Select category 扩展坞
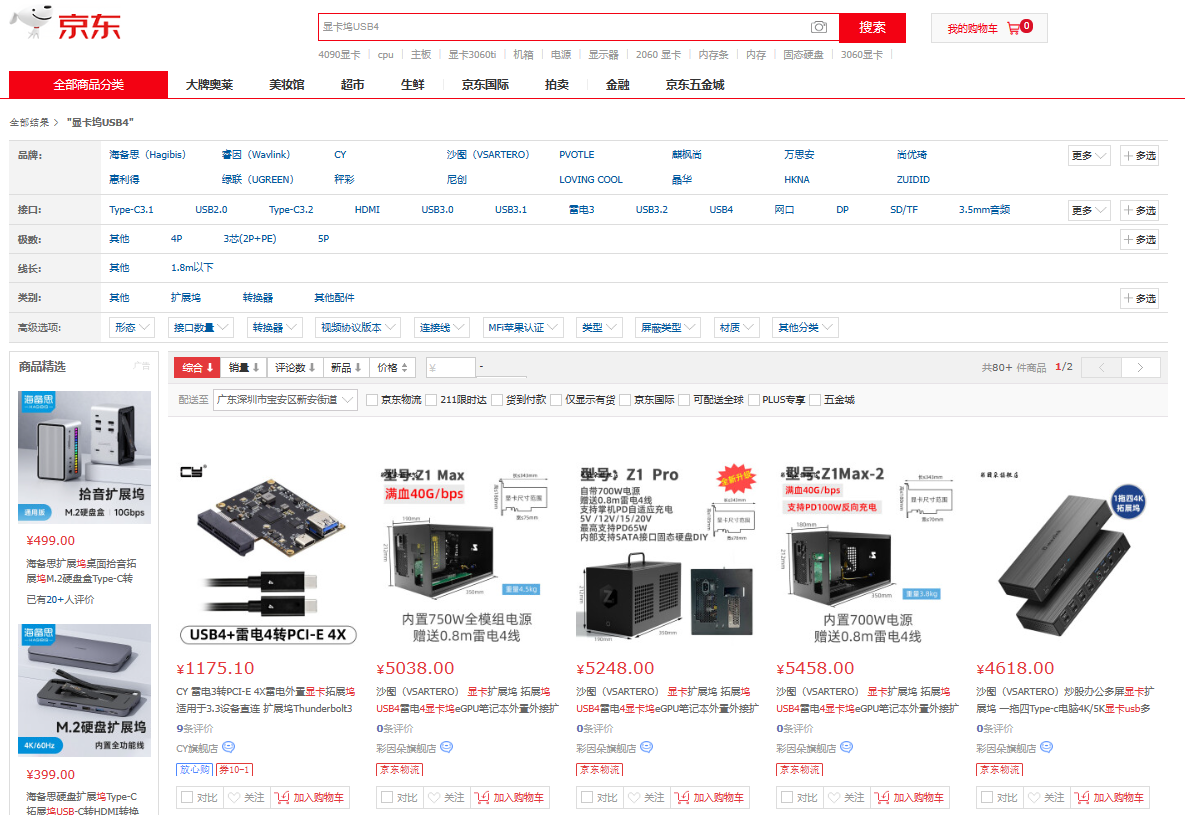The image size is (1185, 815). point(186,298)
